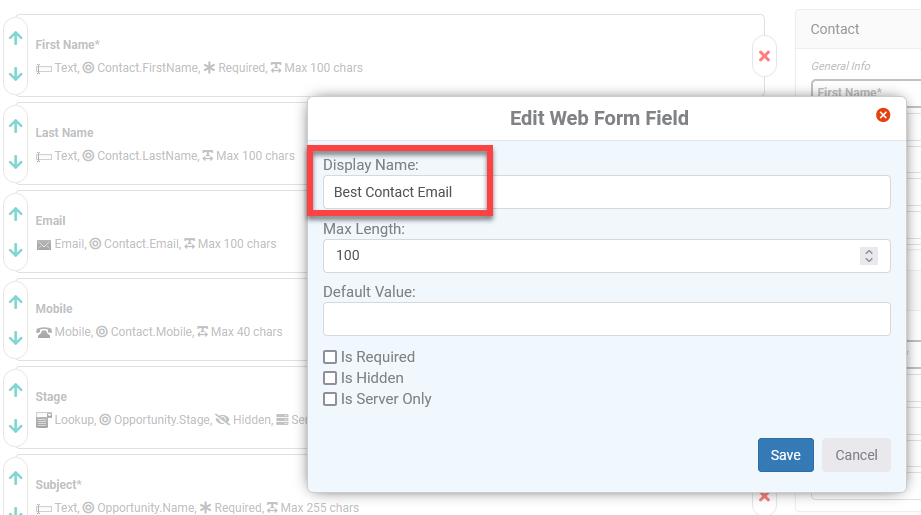921x515 pixels.
Task: Close the Edit Web Form Field dialog
Action: pos(883,115)
